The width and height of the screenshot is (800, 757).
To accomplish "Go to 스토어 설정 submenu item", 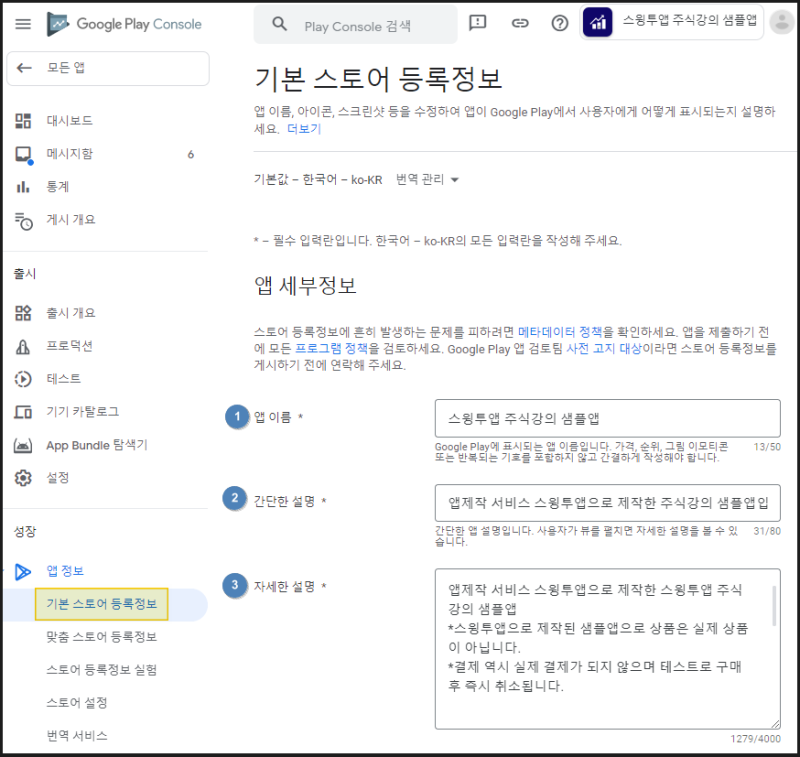I will coord(77,703).
